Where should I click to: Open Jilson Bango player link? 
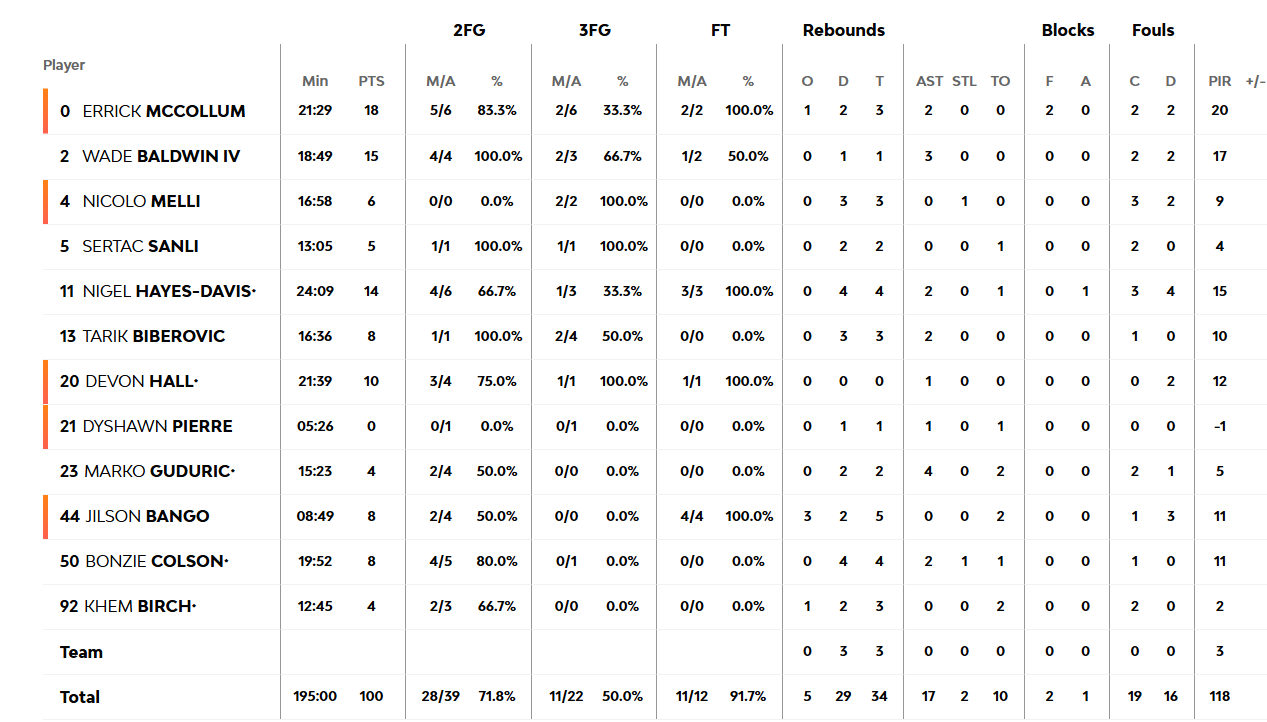[x=147, y=516]
